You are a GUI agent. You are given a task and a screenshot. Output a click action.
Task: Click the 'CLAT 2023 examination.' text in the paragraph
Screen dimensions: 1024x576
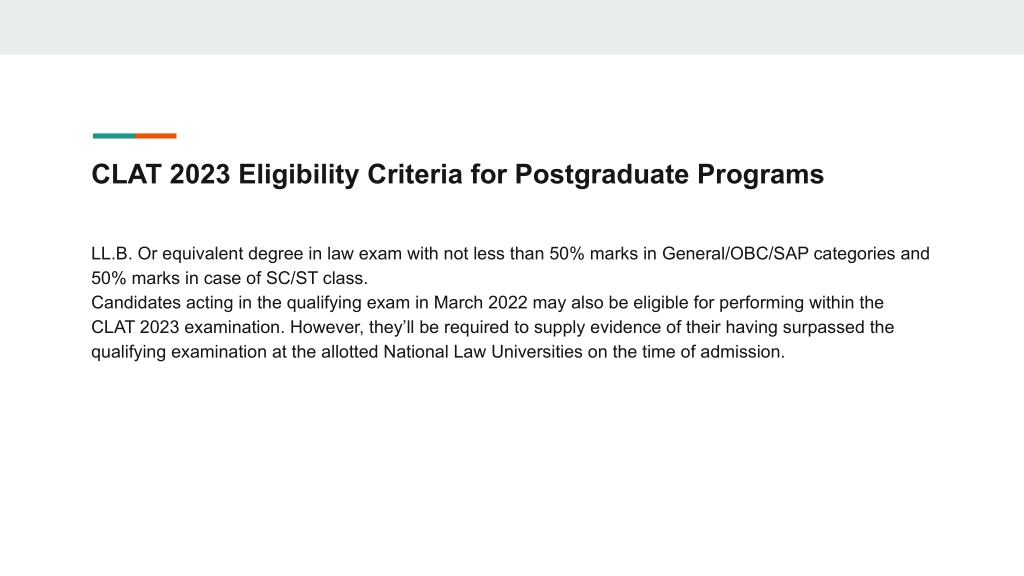point(188,327)
